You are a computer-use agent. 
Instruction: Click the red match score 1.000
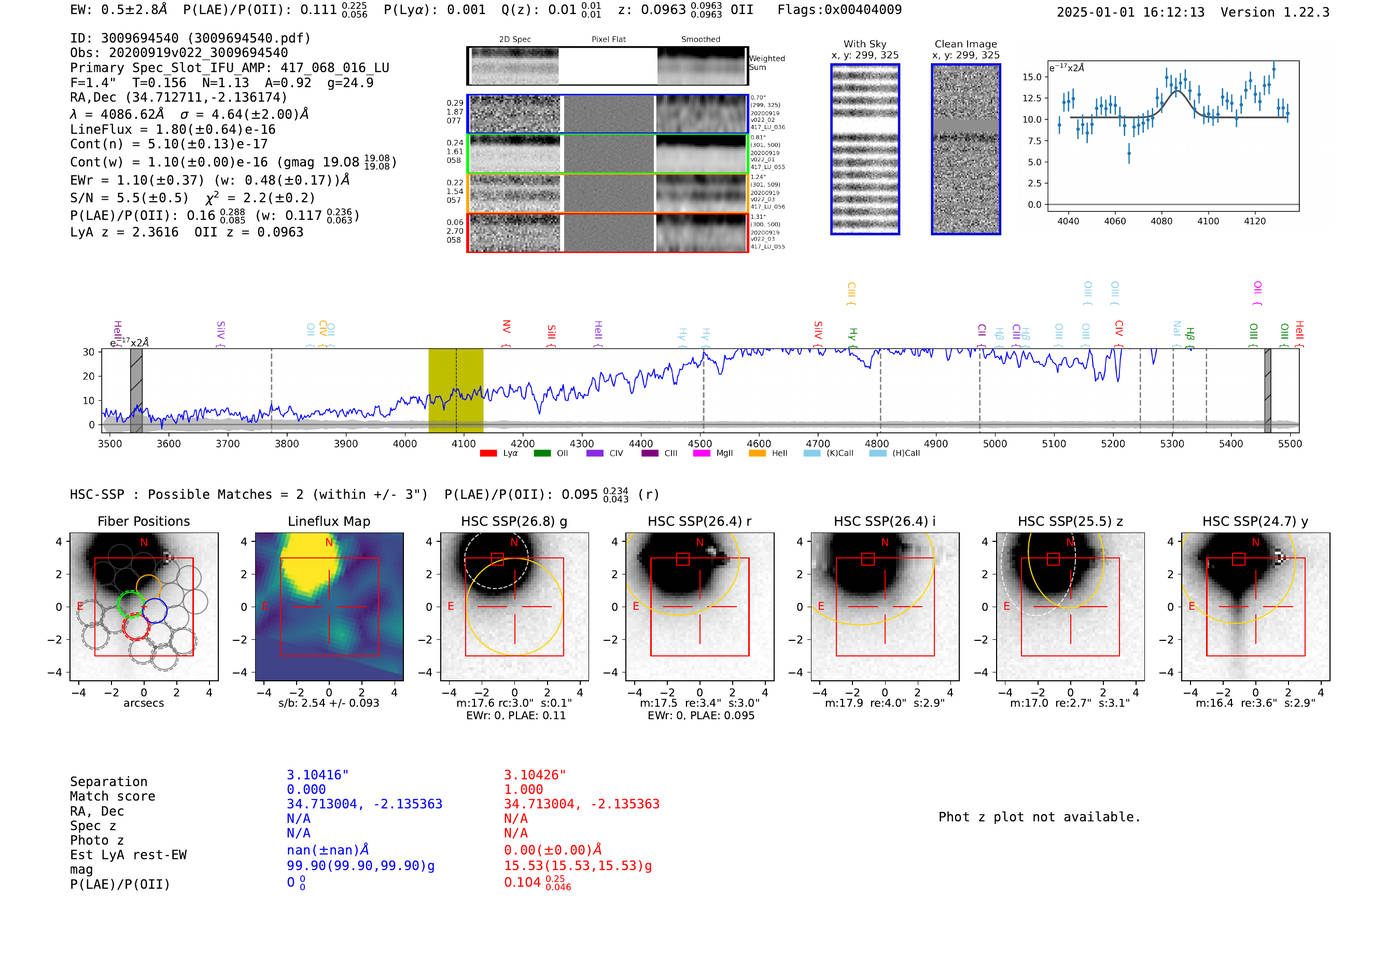coord(524,789)
